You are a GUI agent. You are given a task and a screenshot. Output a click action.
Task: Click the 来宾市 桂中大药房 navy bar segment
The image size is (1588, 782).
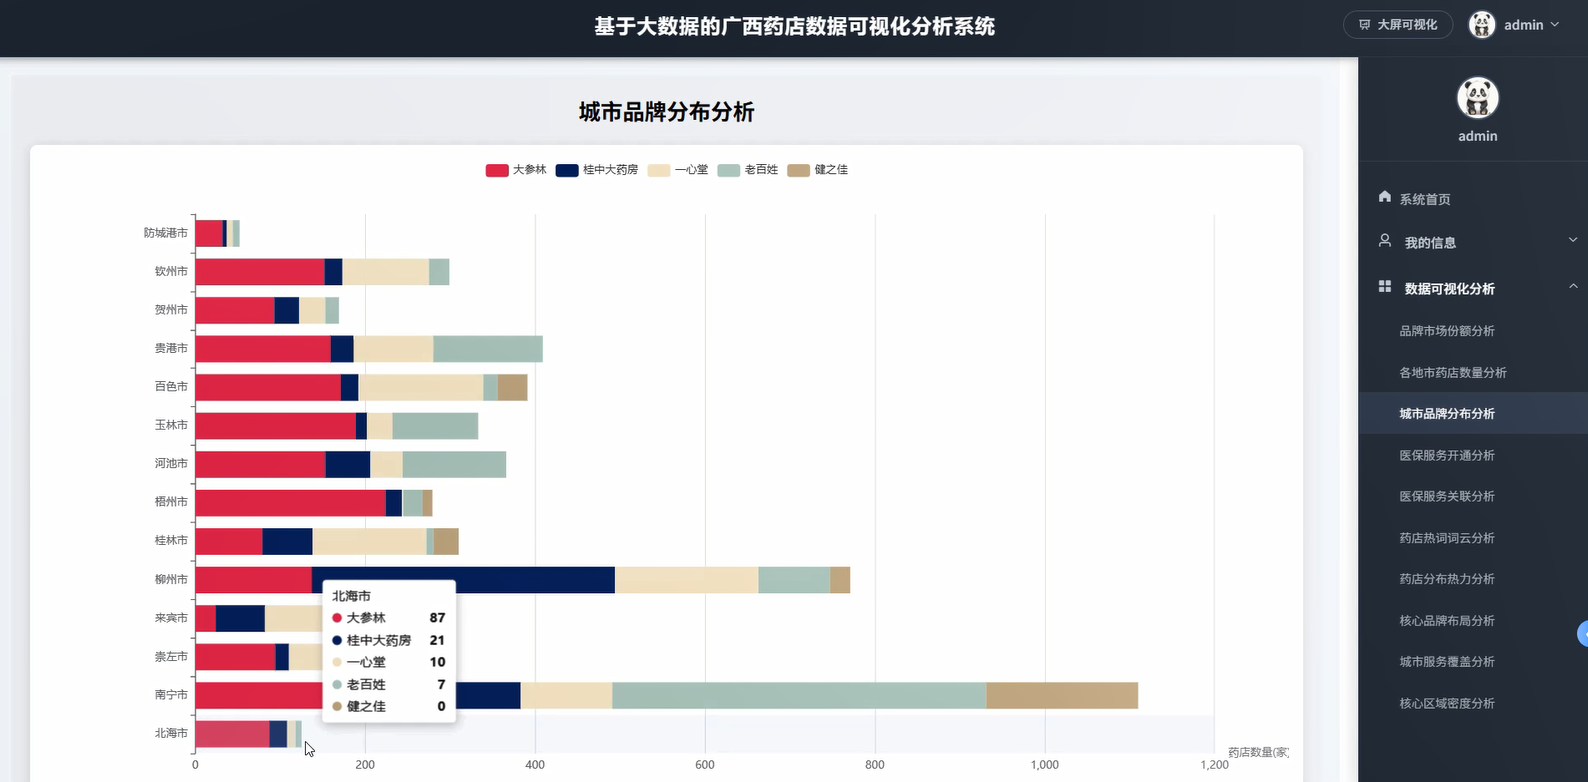240,619
